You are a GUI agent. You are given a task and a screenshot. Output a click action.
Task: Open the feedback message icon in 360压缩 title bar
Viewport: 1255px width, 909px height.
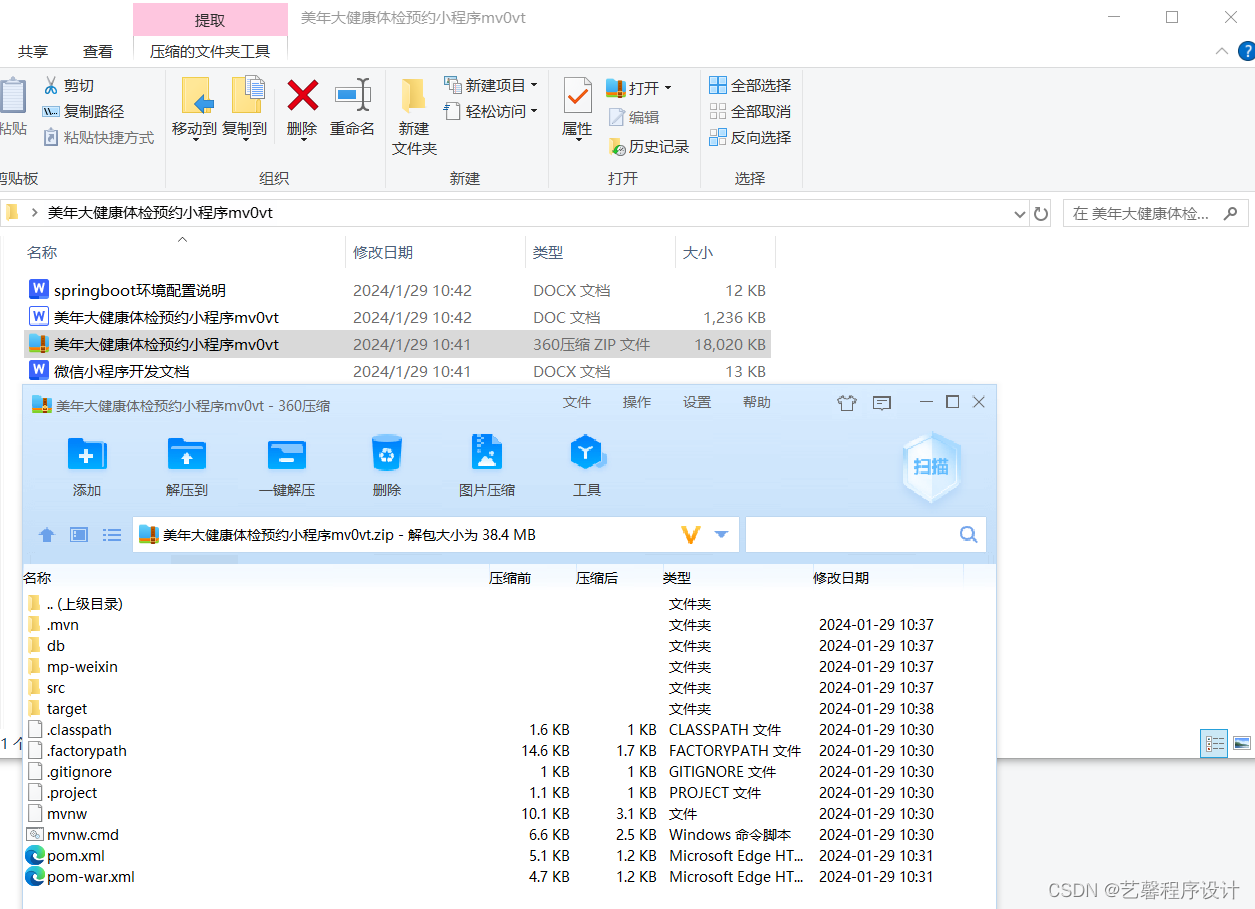881,403
